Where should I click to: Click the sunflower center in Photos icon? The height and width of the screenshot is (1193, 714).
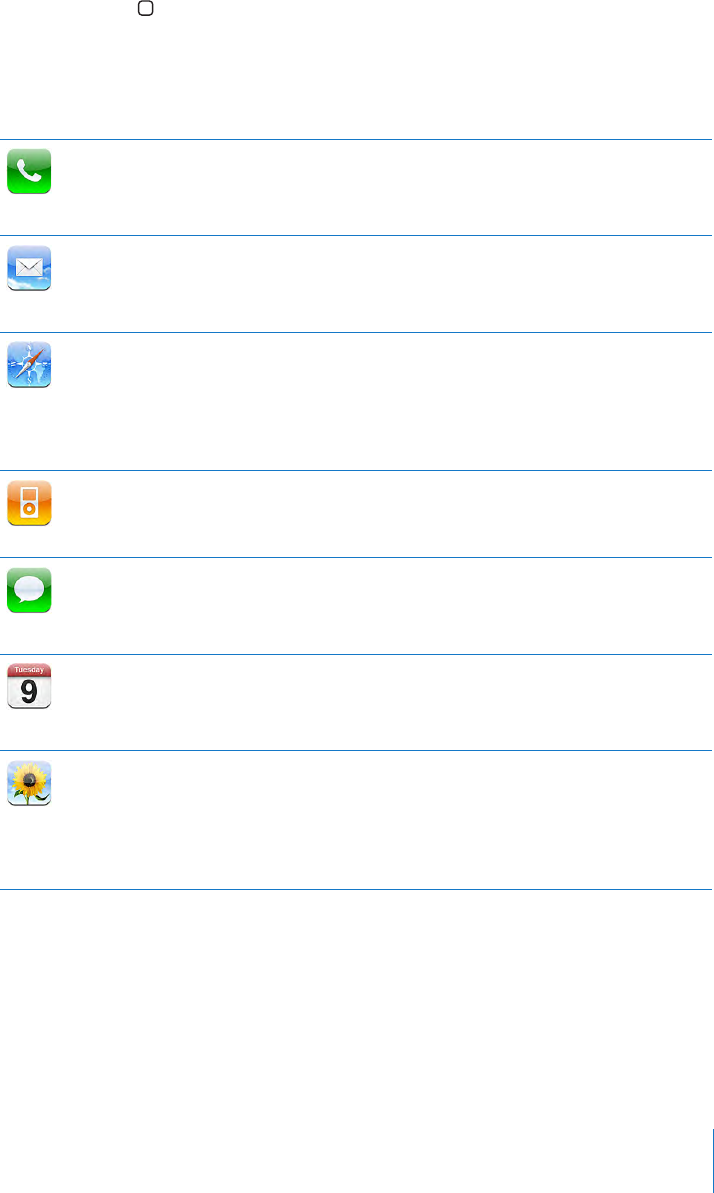click(29, 778)
